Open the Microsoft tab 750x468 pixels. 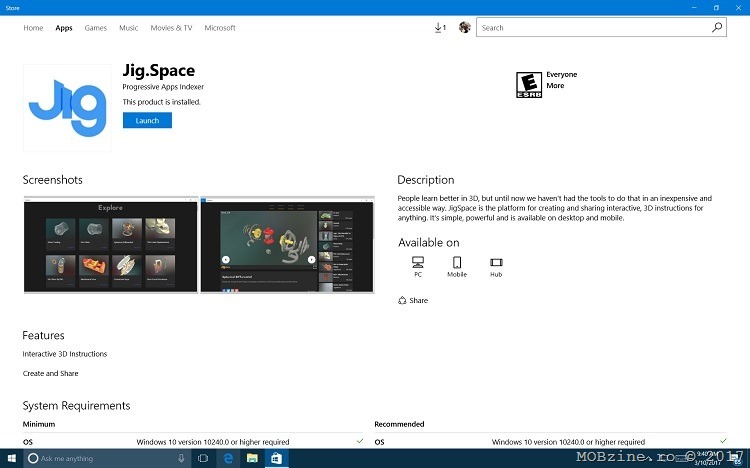tap(220, 28)
